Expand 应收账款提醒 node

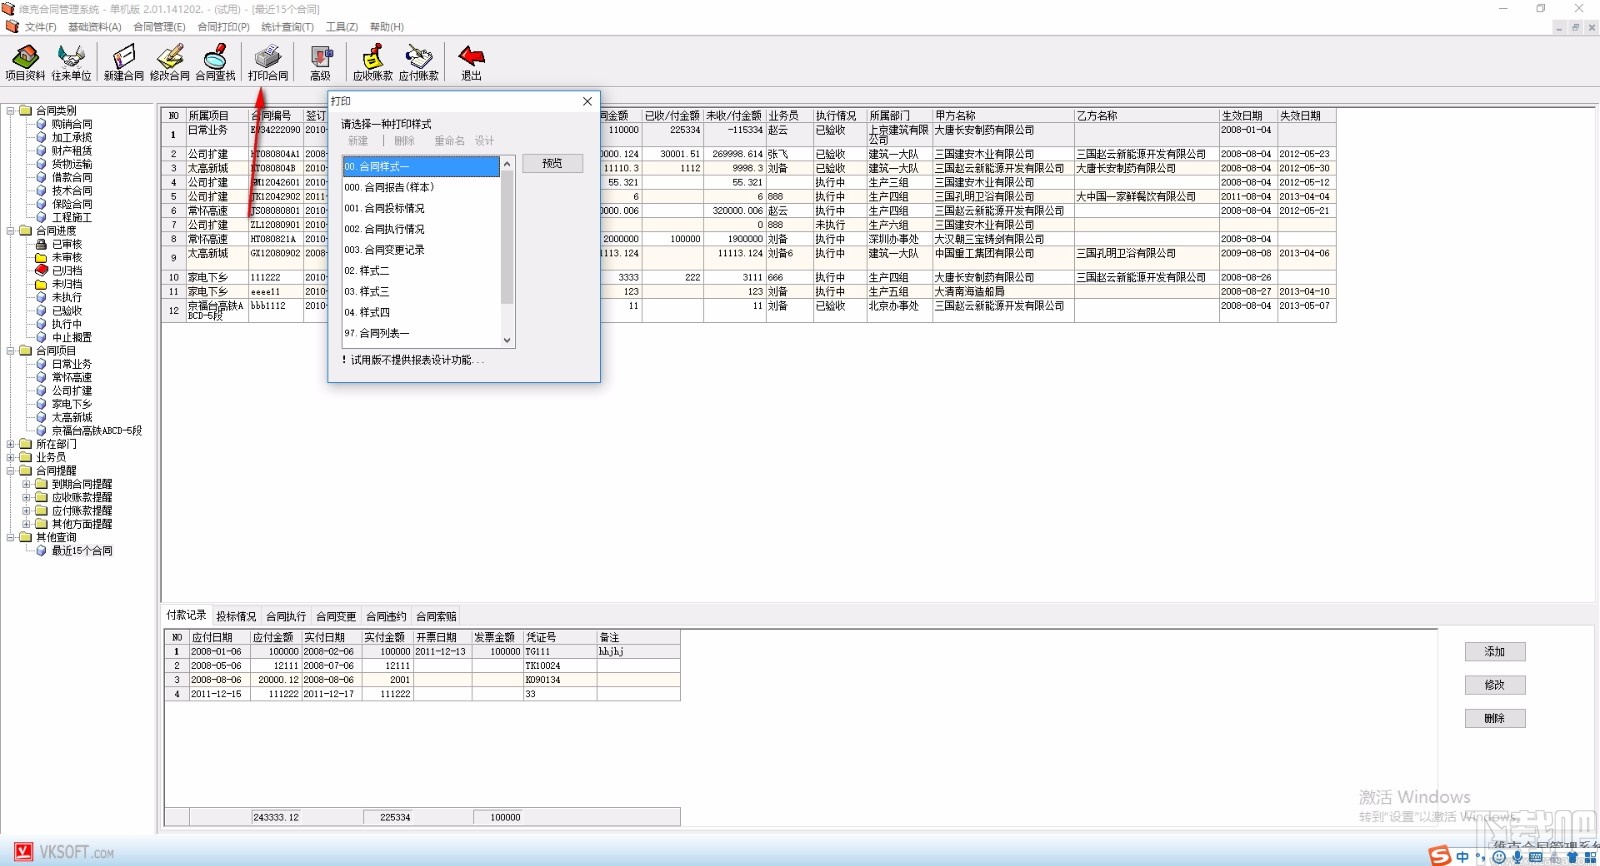pos(27,497)
